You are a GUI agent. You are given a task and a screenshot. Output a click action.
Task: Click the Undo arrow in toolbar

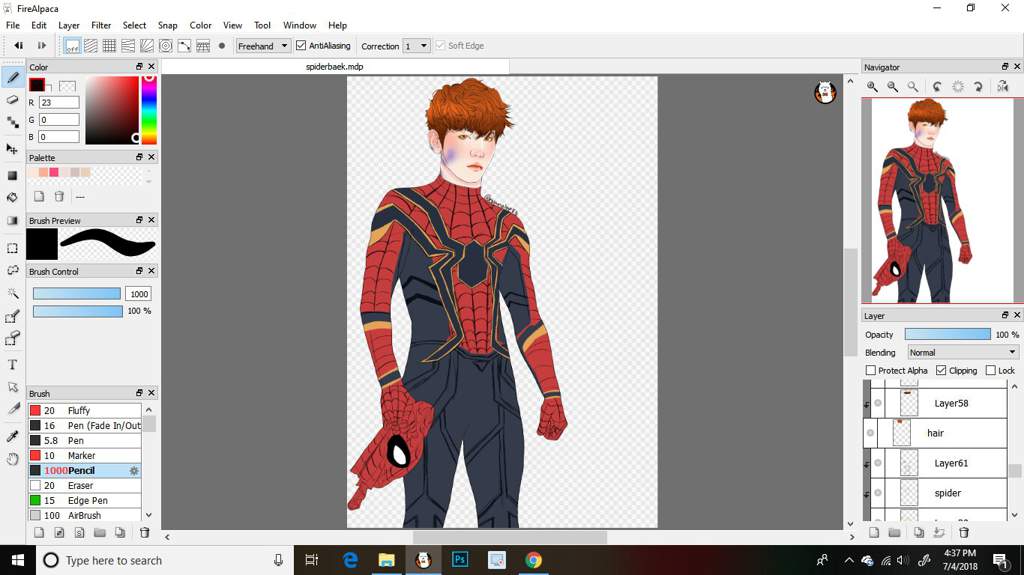(19, 46)
